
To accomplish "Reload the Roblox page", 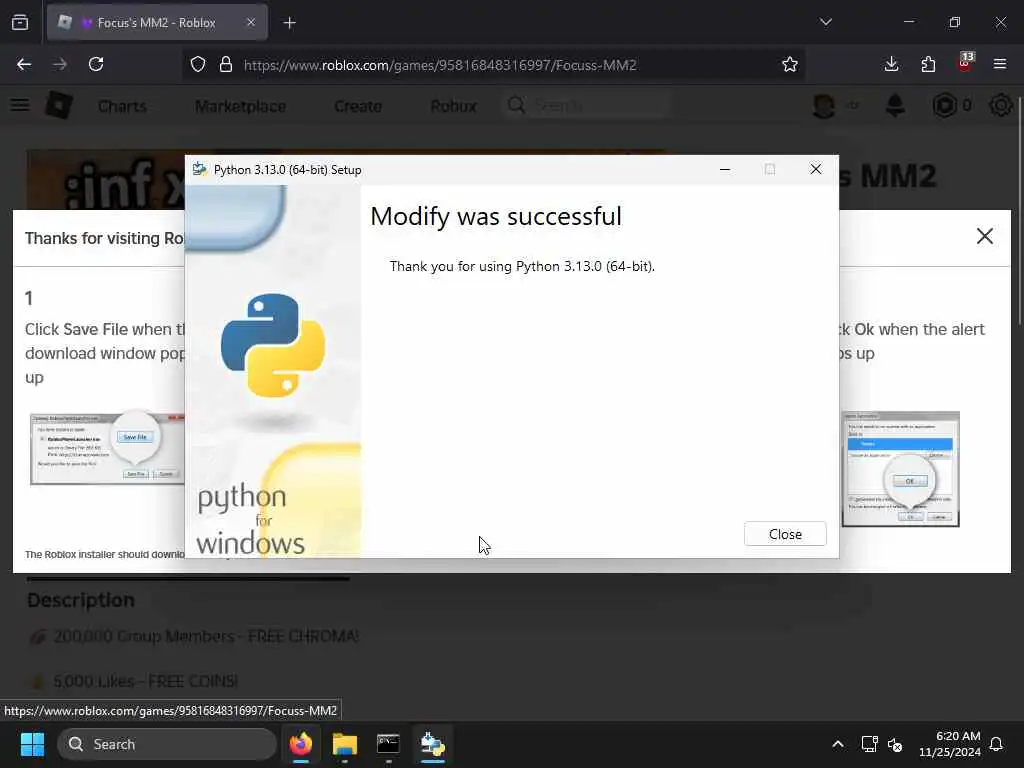I will 96,64.
